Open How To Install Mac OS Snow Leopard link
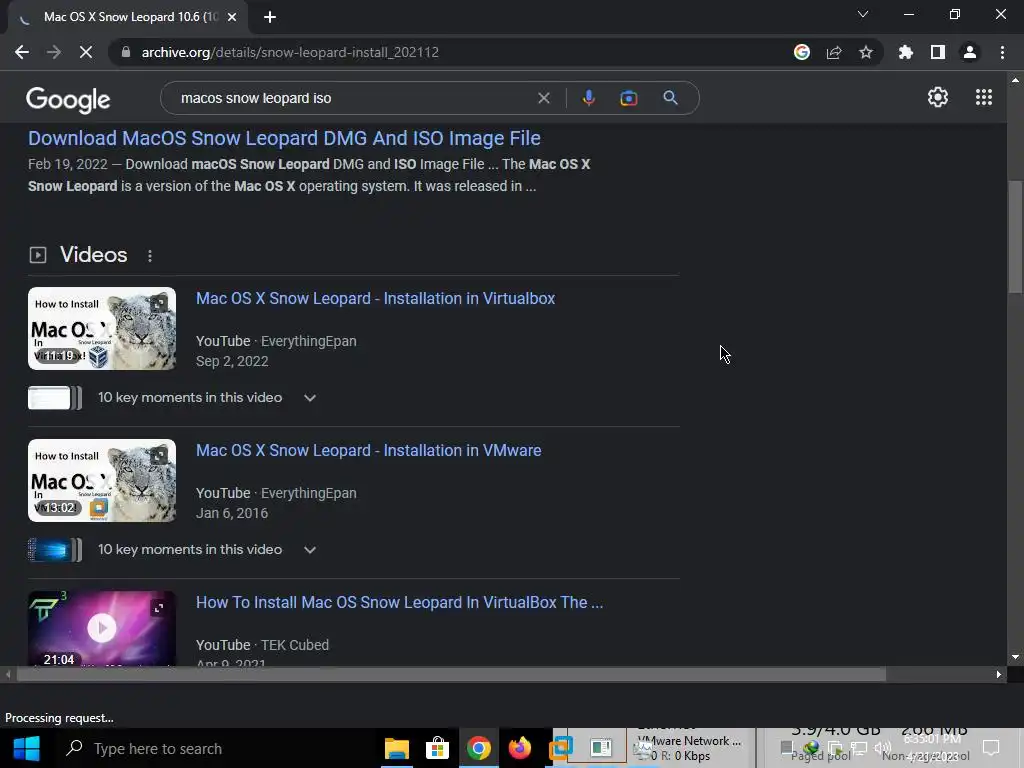1024x768 pixels. (400, 602)
